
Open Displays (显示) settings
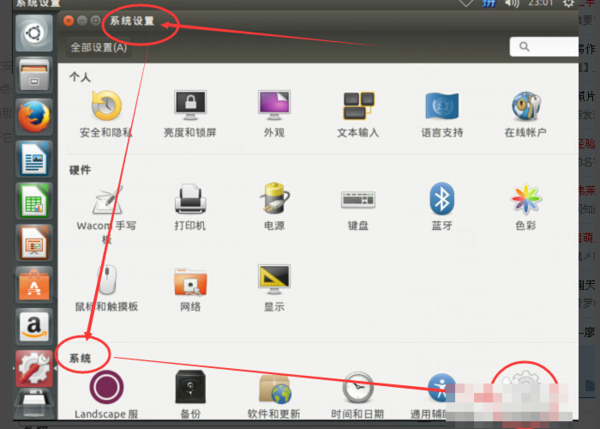pyautogui.click(x=274, y=288)
